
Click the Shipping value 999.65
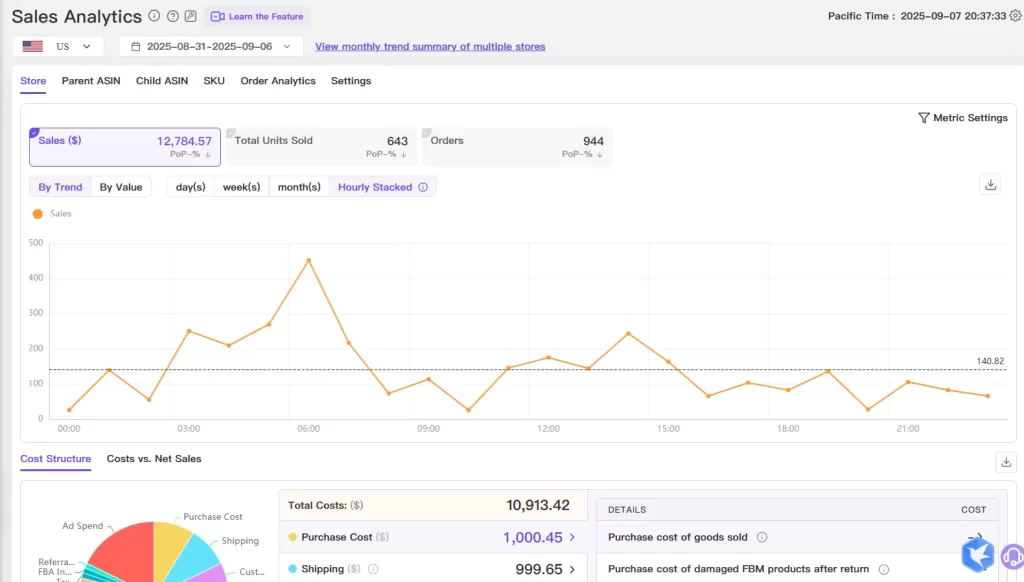(539, 569)
